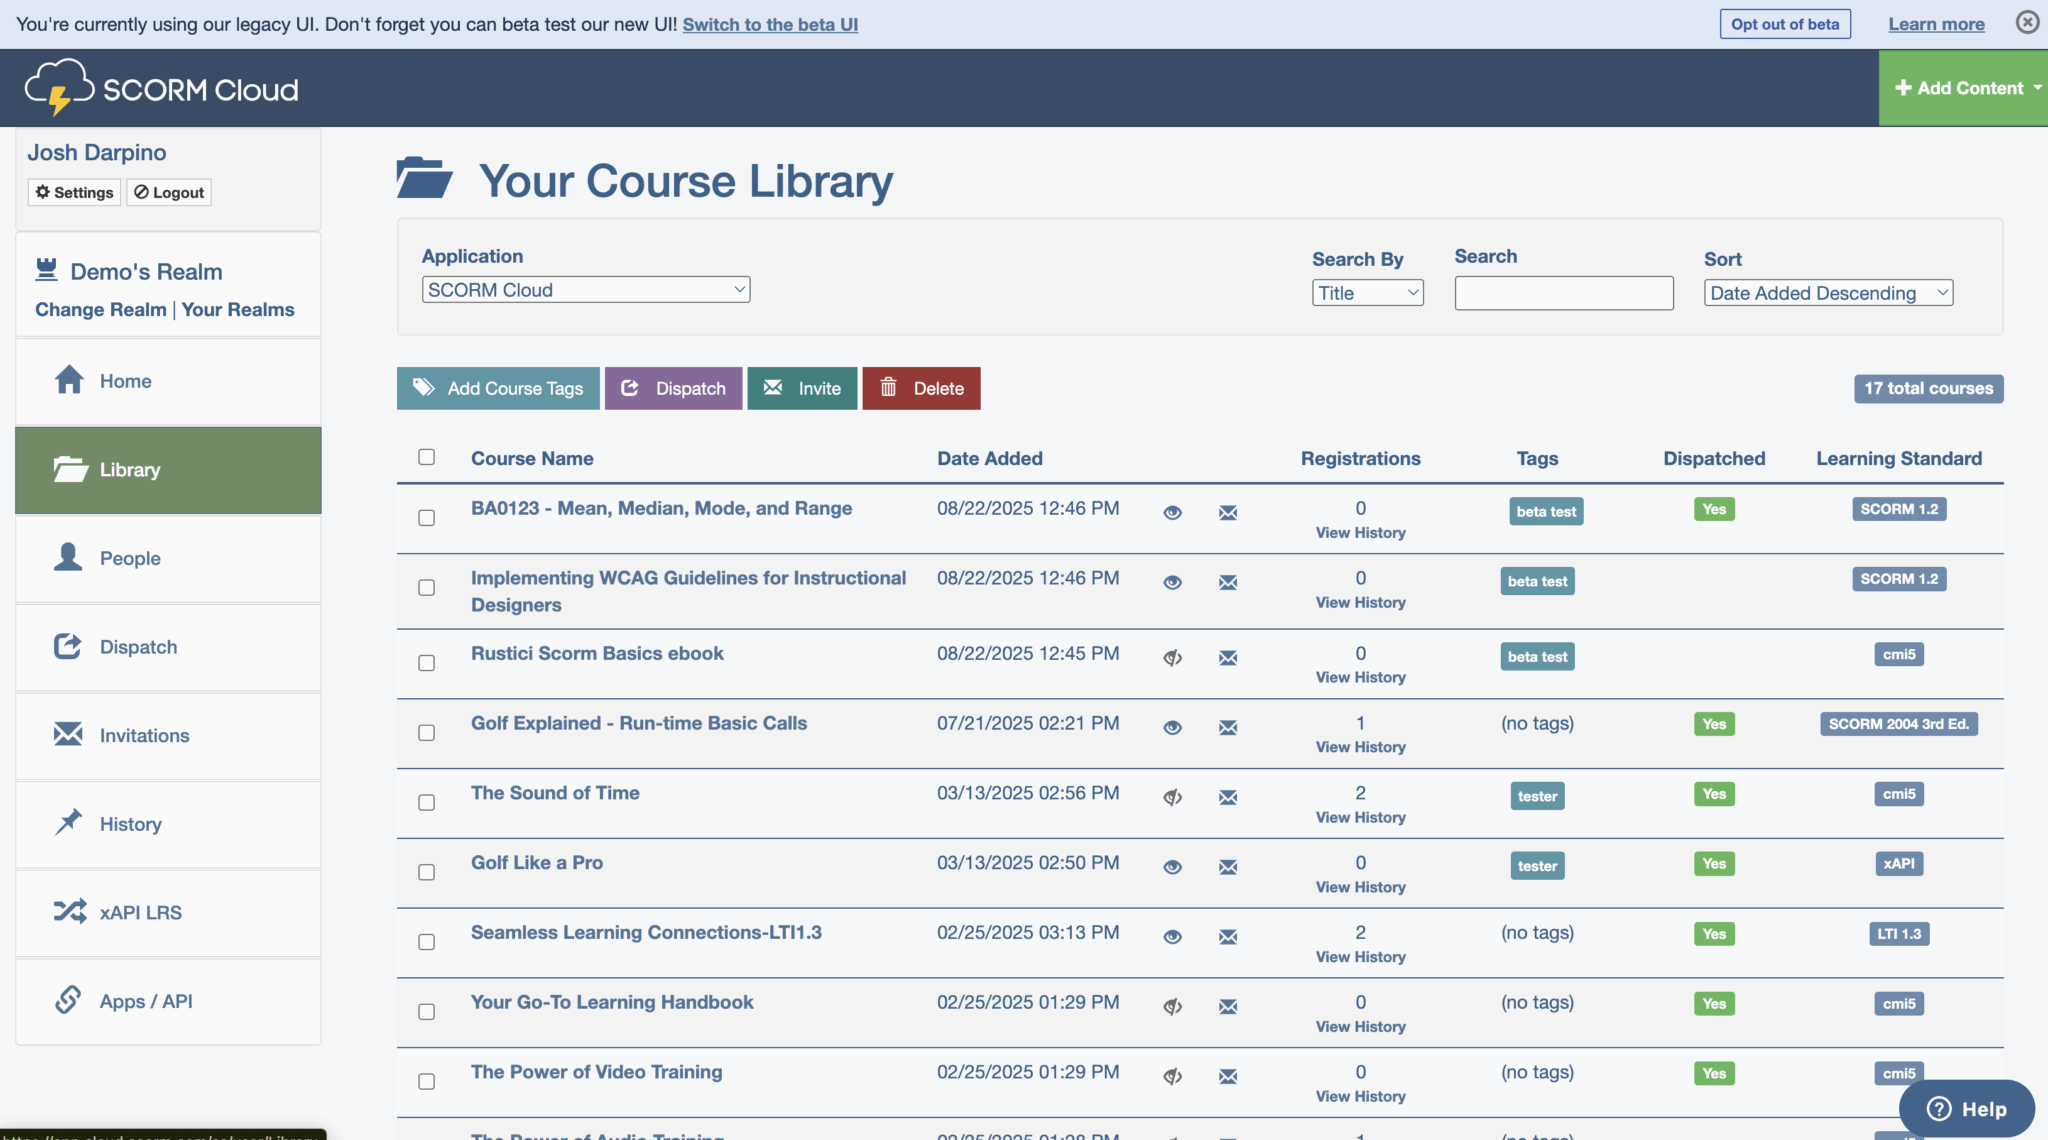Preview the Golf Explained course via its eye icon
The height and width of the screenshot is (1140, 2048).
[x=1172, y=727]
